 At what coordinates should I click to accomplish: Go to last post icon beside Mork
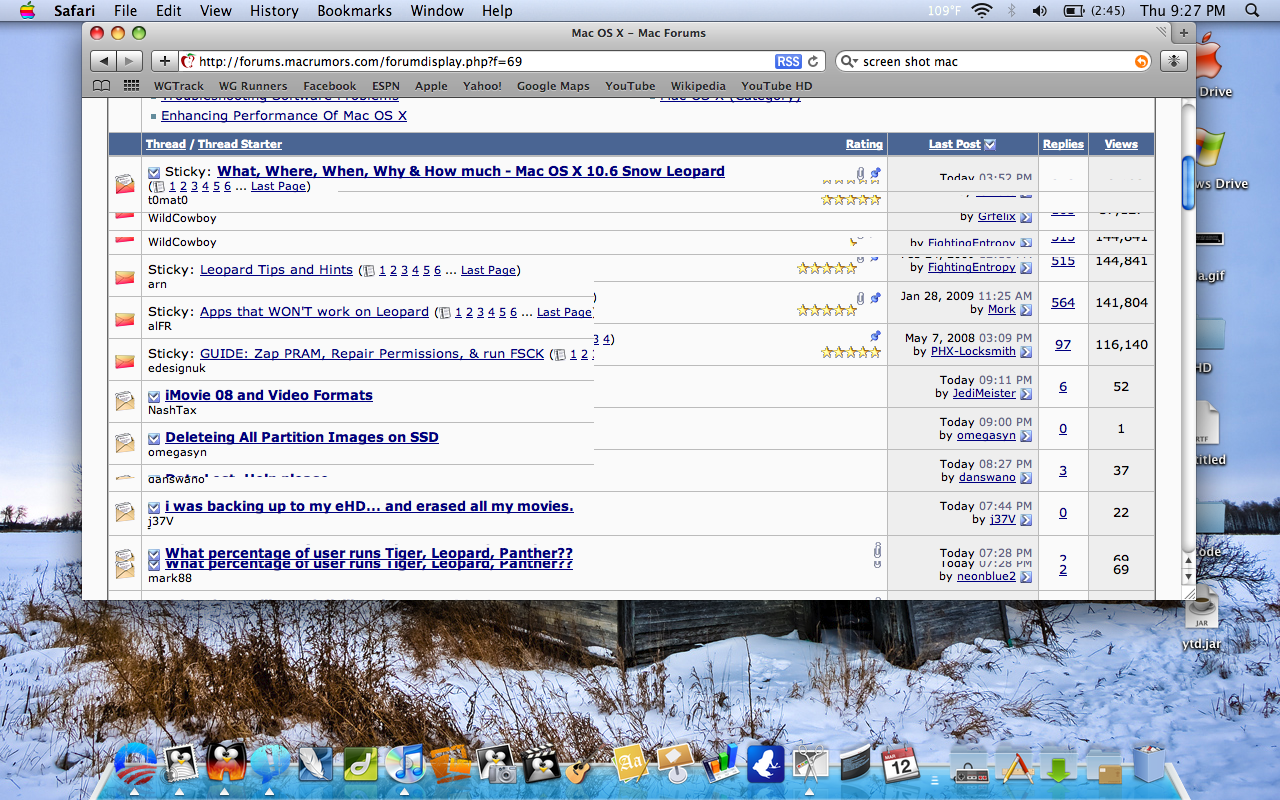pos(1026,310)
